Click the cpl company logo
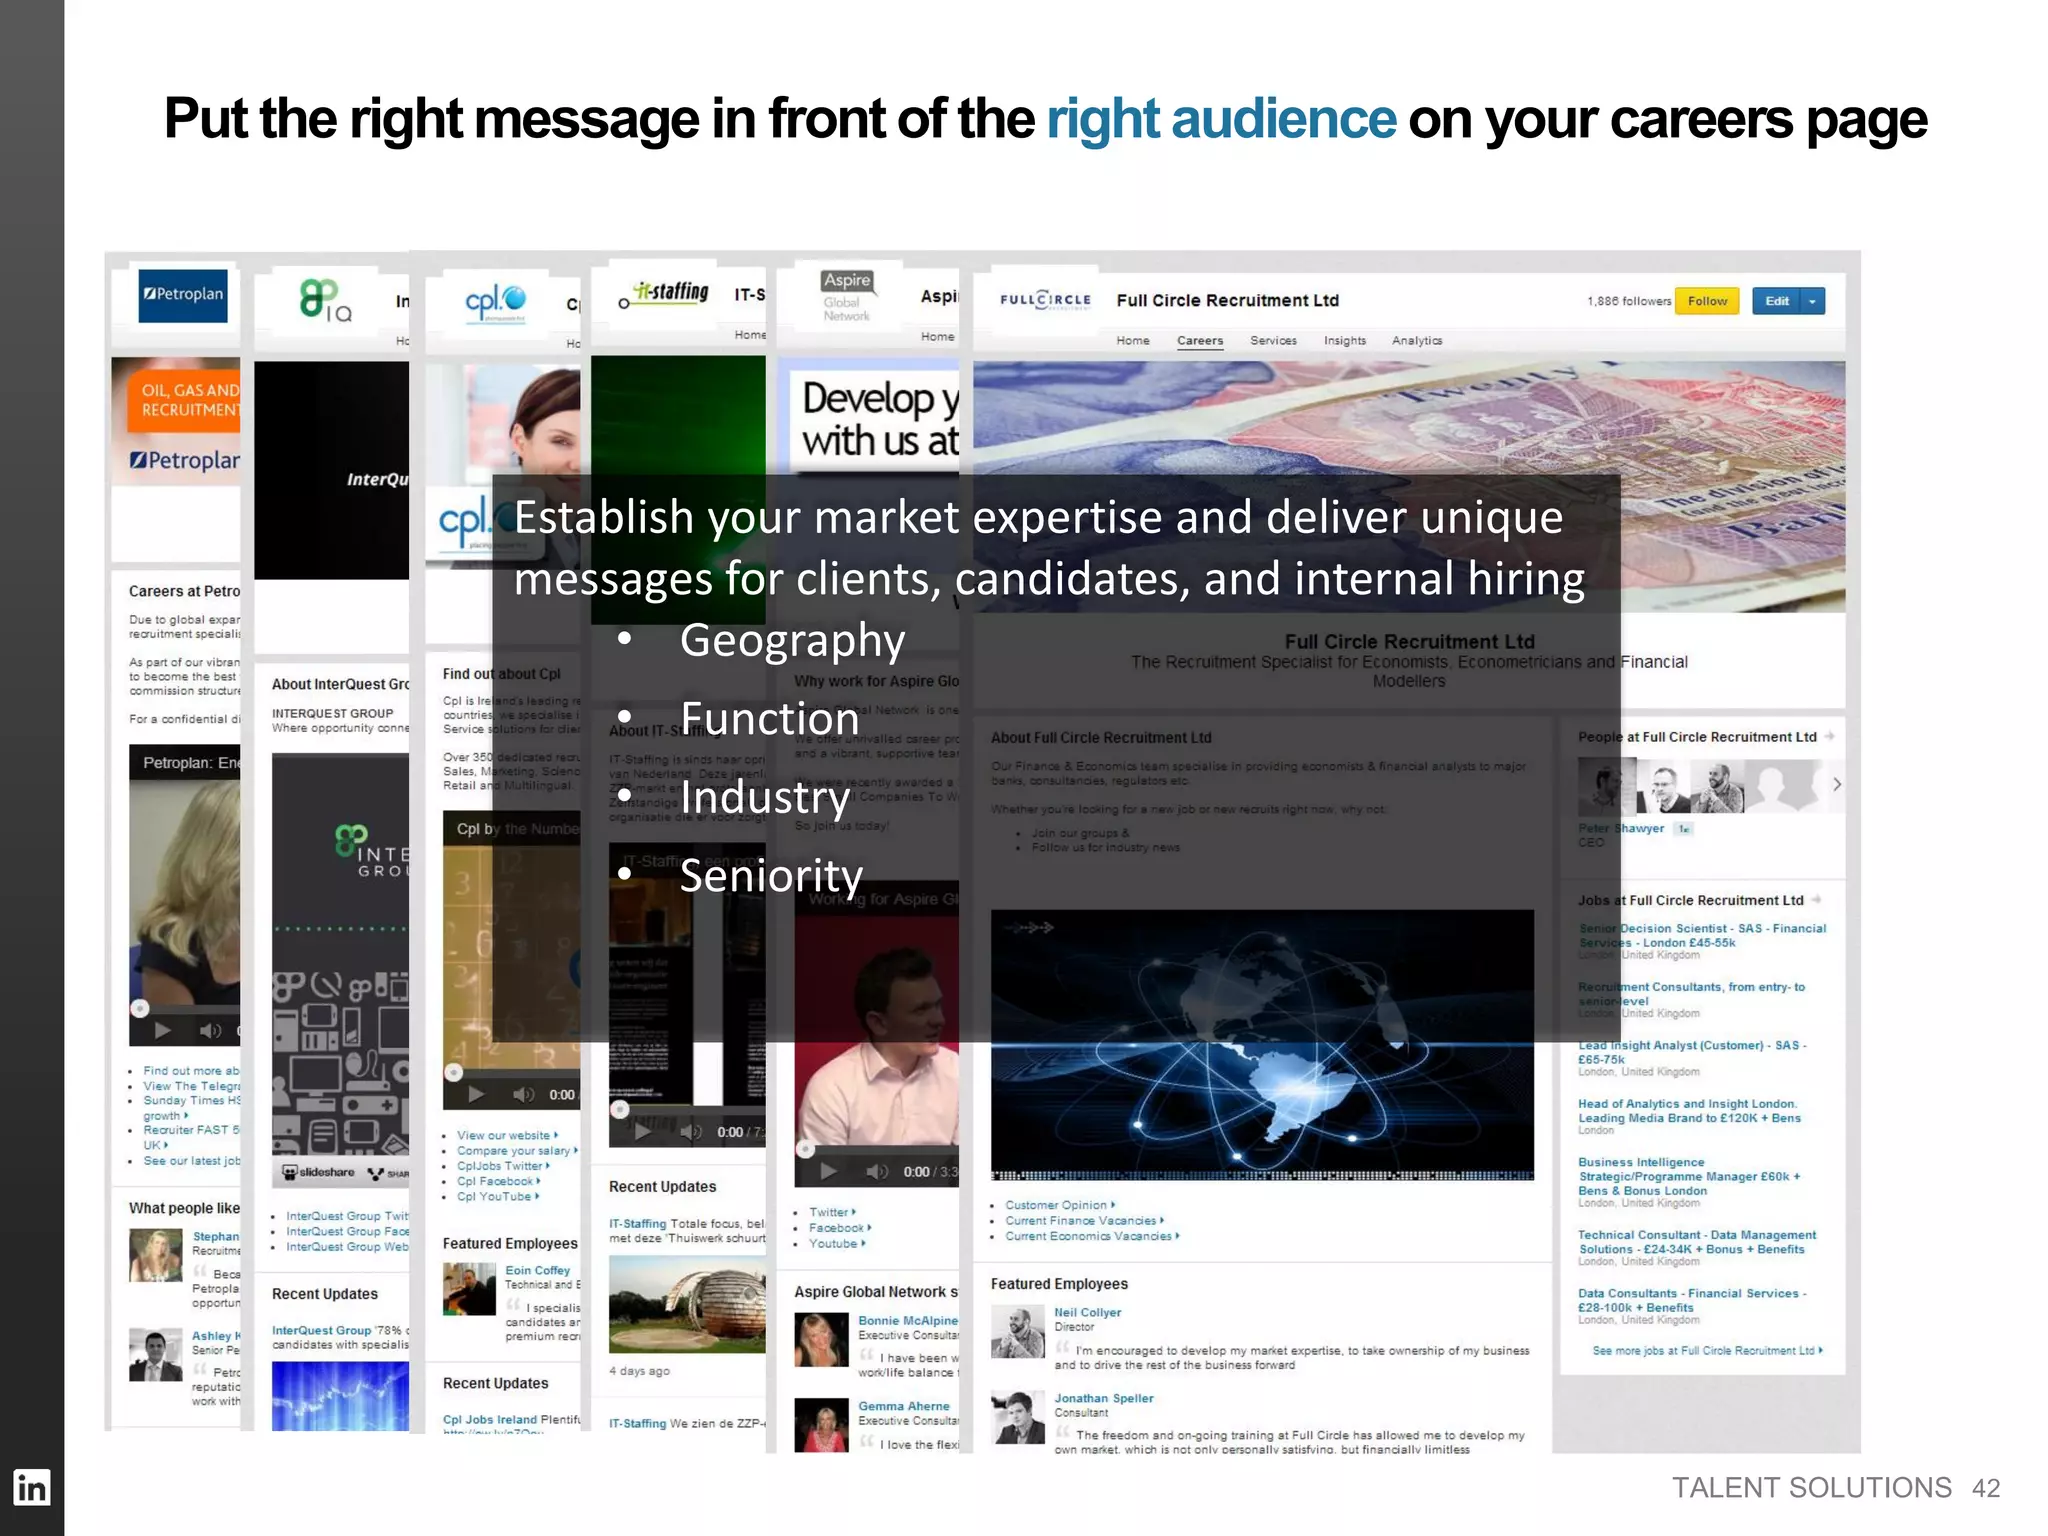 (495, 301)
